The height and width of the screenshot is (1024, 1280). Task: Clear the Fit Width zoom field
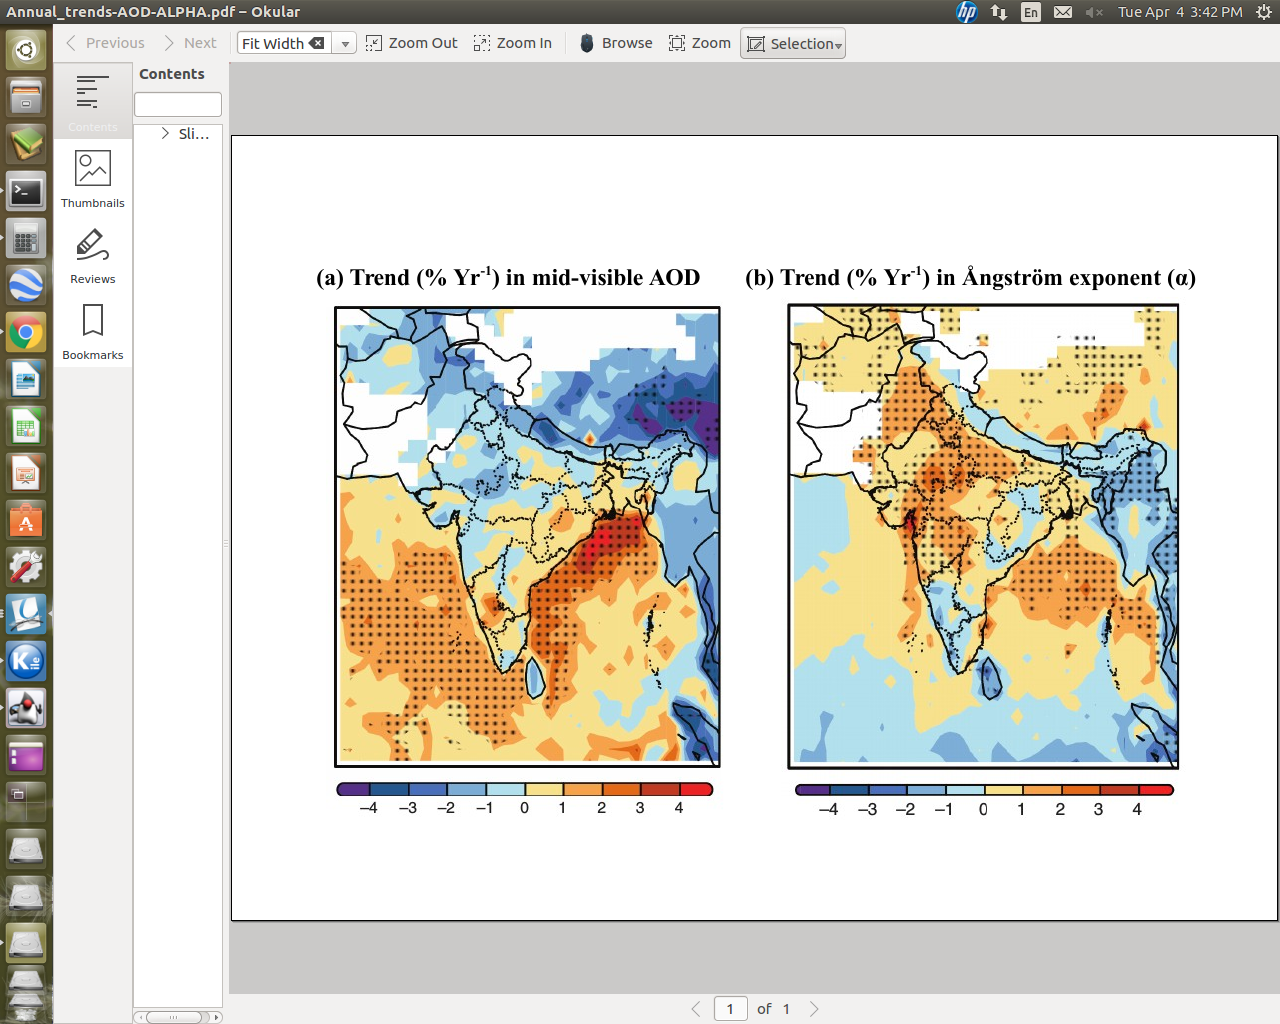[x=317, y=43]
